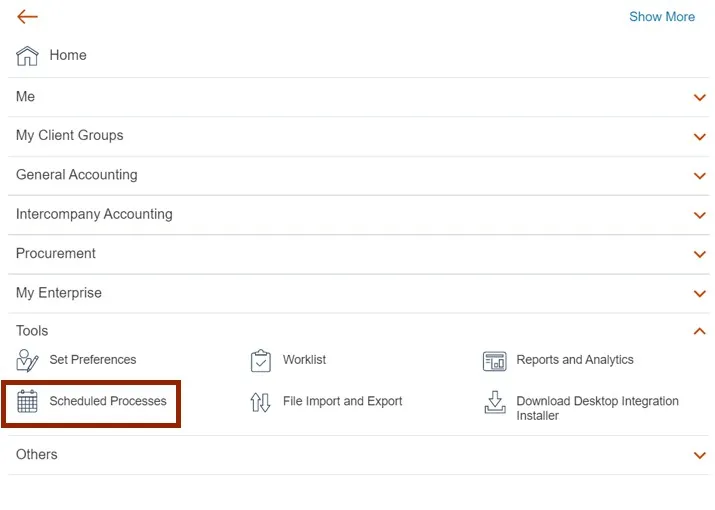Click the Scheduled Processes calendar icon
The width and height of the screenshot is (715, 510).
click(28, 402)
